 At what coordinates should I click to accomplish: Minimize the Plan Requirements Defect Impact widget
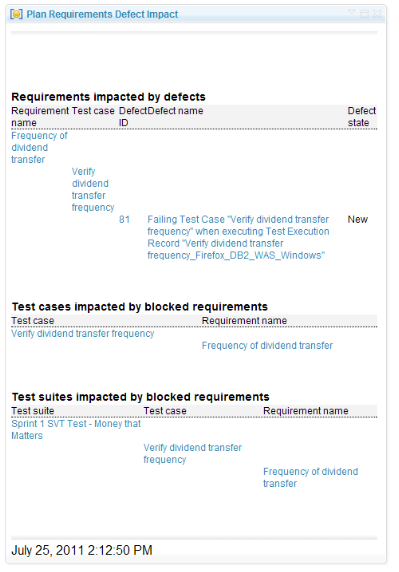tap(364, 14)
